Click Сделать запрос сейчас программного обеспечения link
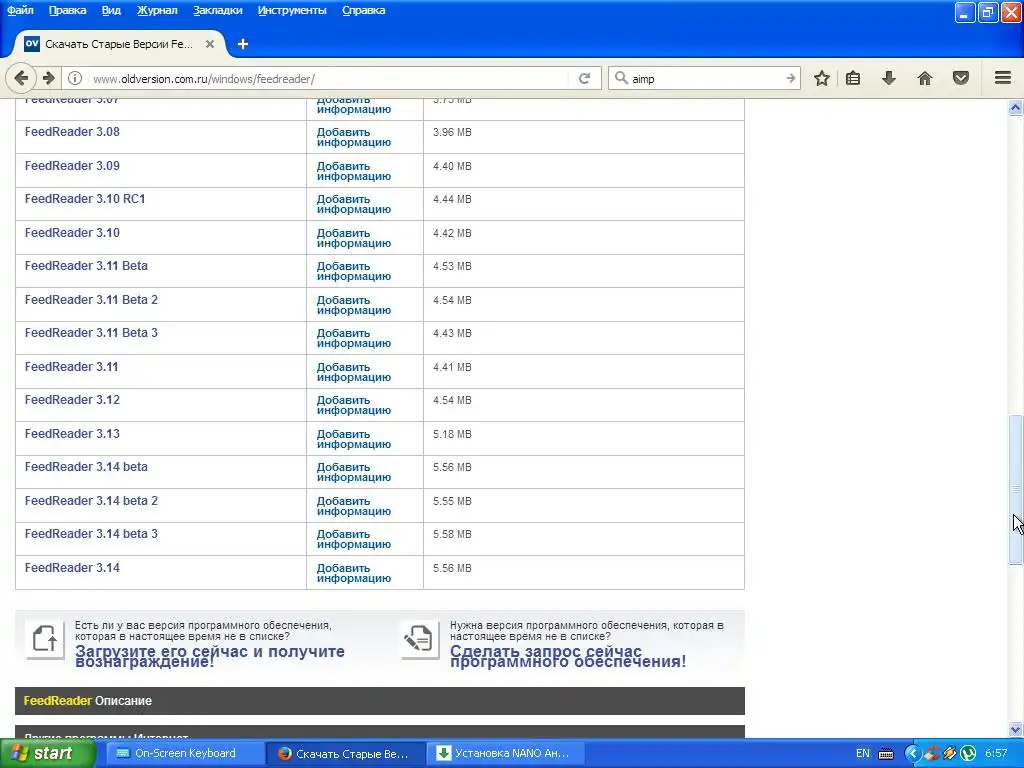The width and height of the screenshot is (1024, 768). pyautogui.click(x=568, y=656)
